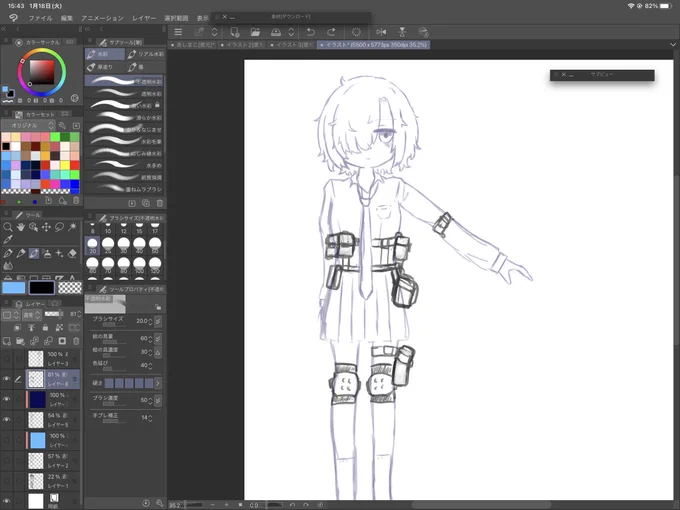Open the blend mode dropdown in Layer panel
Screen dimensions: 680x510
32,314
